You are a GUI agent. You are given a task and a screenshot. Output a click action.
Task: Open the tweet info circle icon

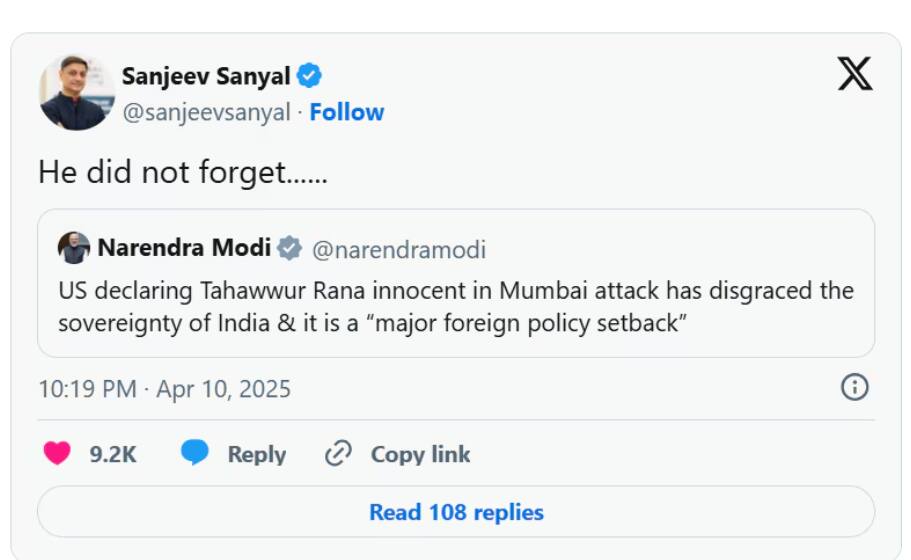(x=854, y=387)
